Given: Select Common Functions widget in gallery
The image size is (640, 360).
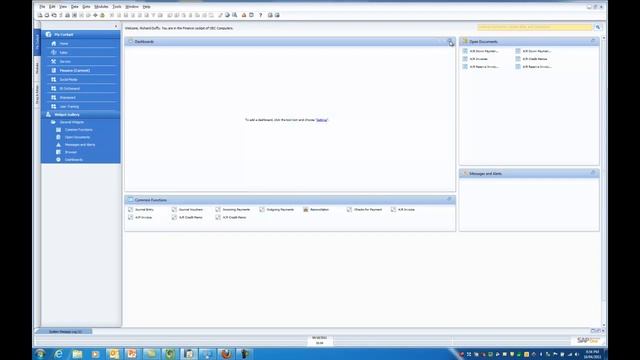Looking at the screenshot, I should [x=78, y=130].
